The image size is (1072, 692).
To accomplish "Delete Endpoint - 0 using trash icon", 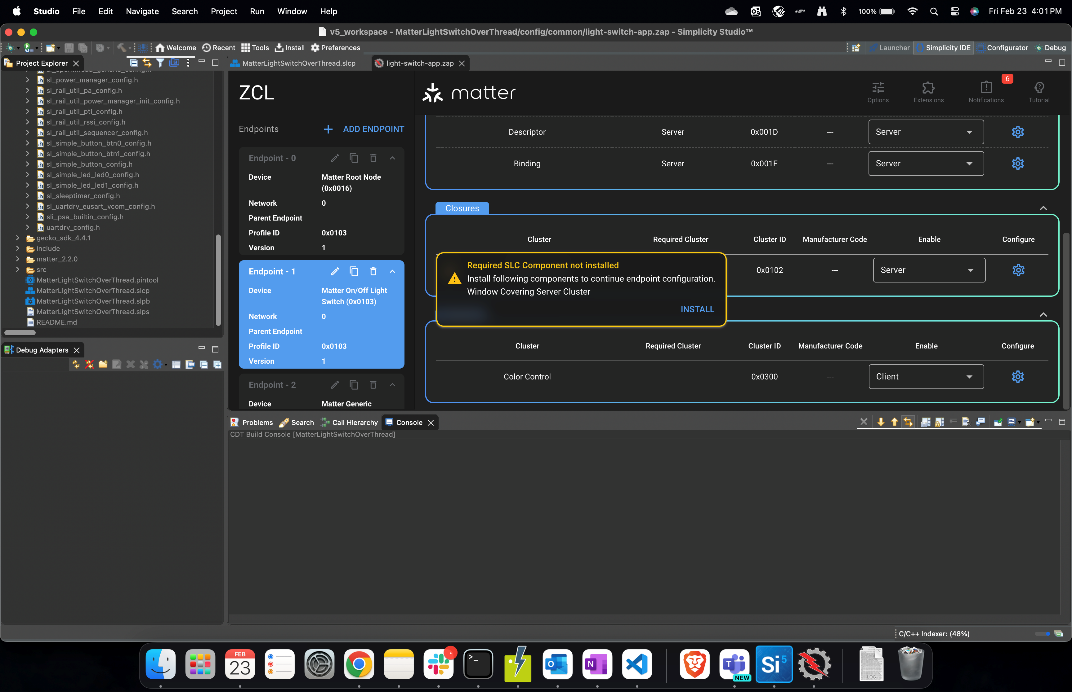I will (373, 158).
